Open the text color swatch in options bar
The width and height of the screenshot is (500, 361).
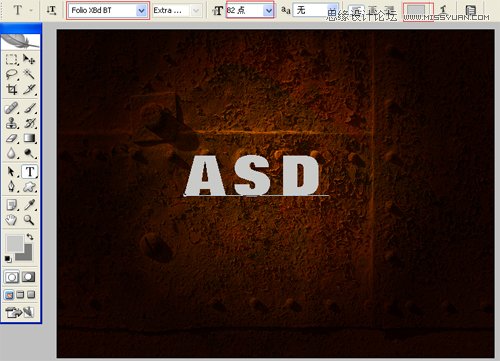[416, 11]
